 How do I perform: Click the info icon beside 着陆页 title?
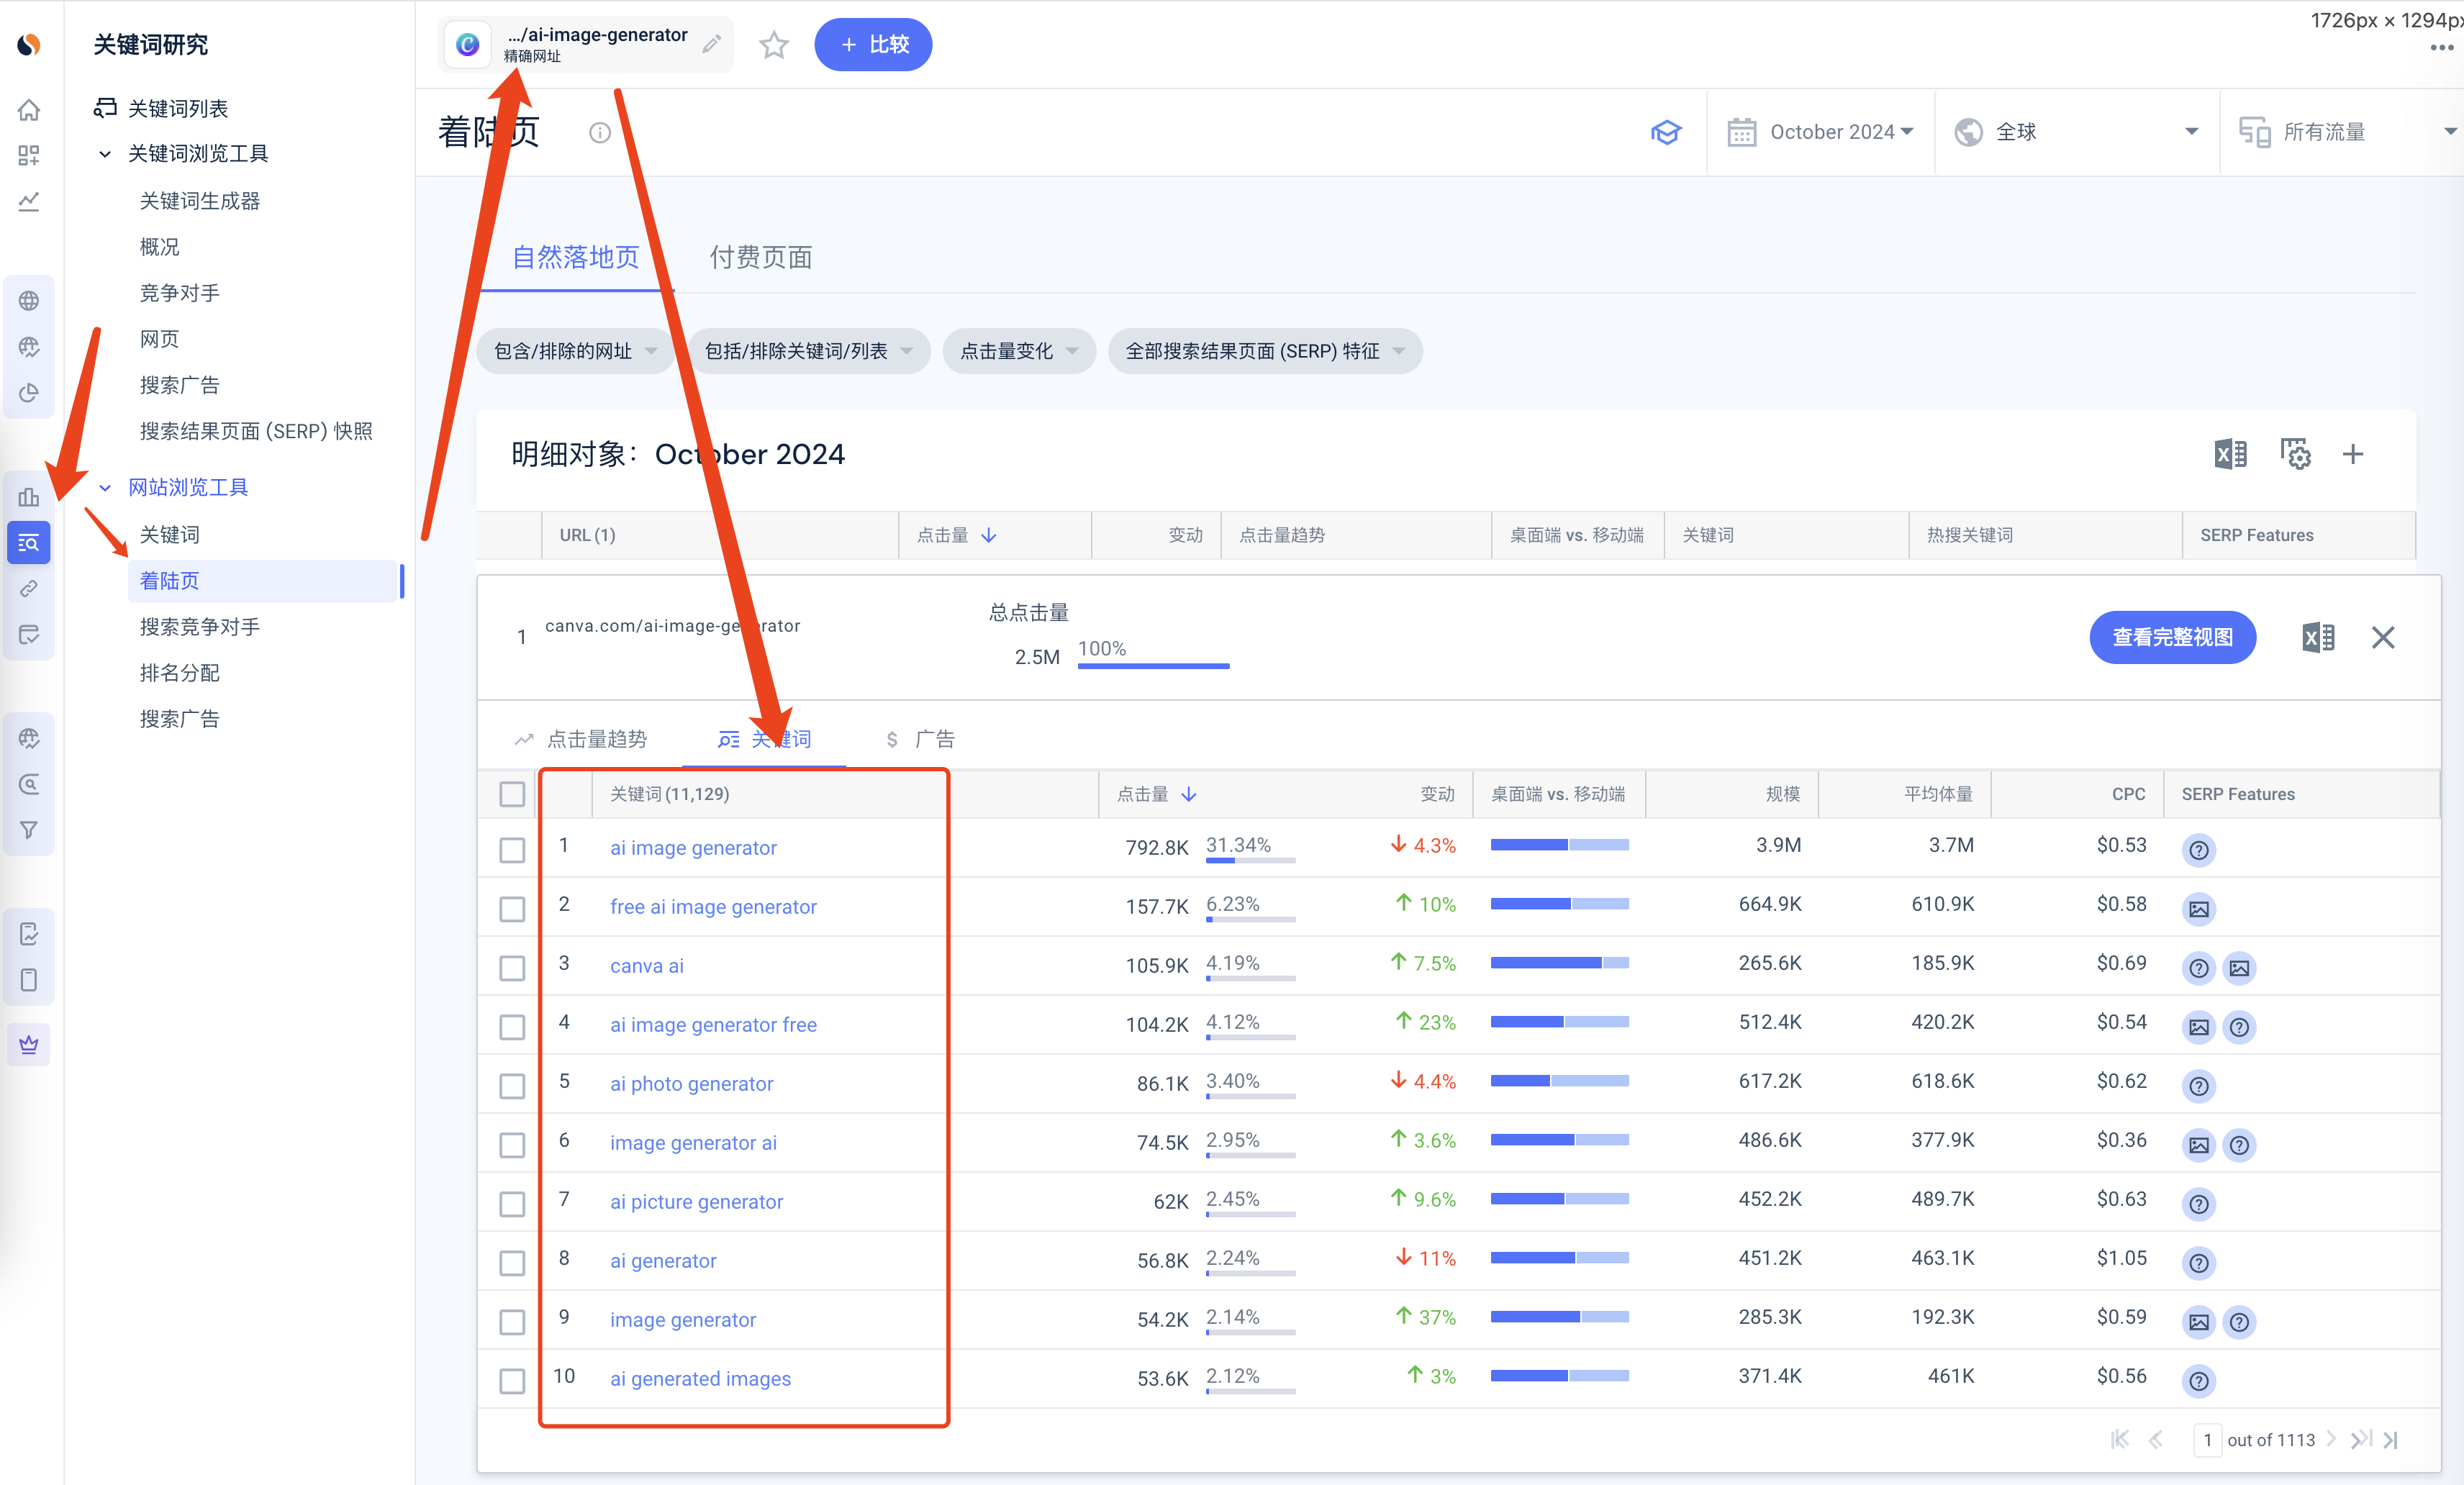pos(599,132)
